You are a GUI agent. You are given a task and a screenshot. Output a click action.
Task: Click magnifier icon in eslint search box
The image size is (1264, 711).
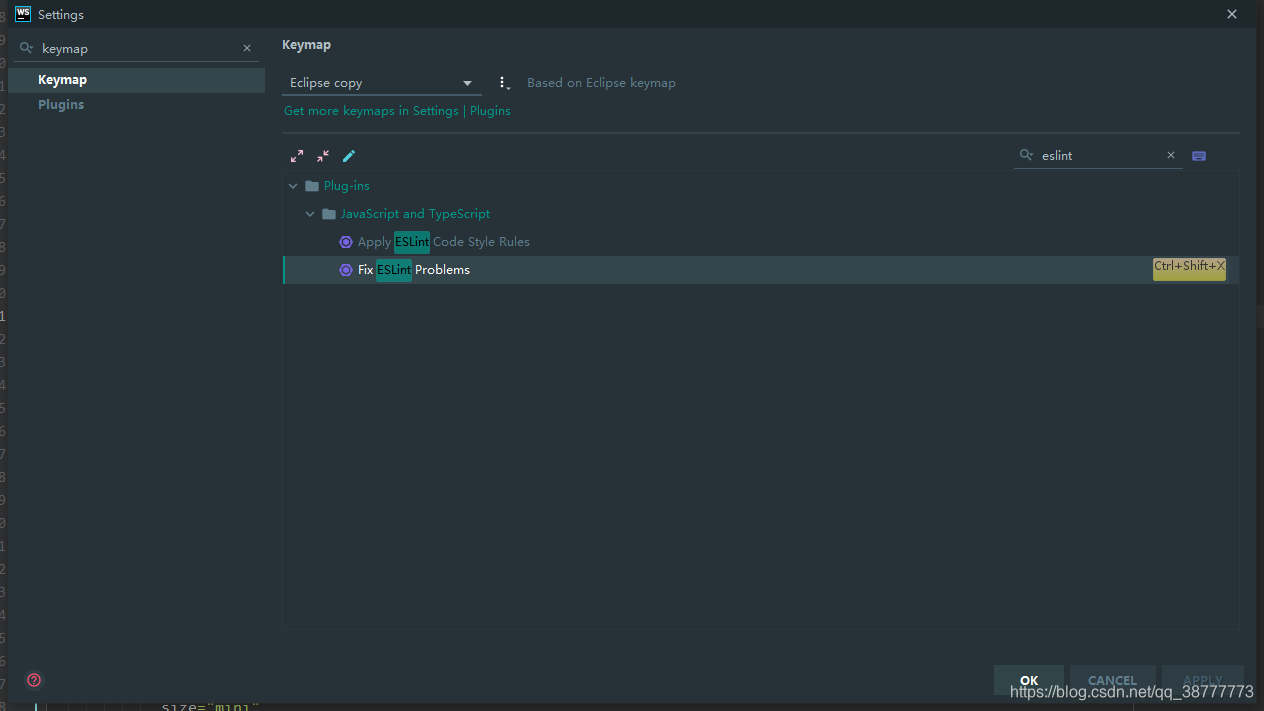pos(1026,155)
